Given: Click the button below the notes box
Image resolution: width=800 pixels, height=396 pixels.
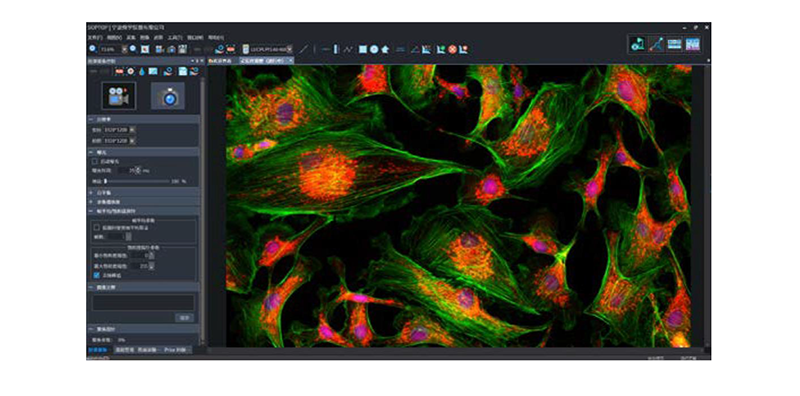Looking at the screenshot, I should [x=184, y=317].
